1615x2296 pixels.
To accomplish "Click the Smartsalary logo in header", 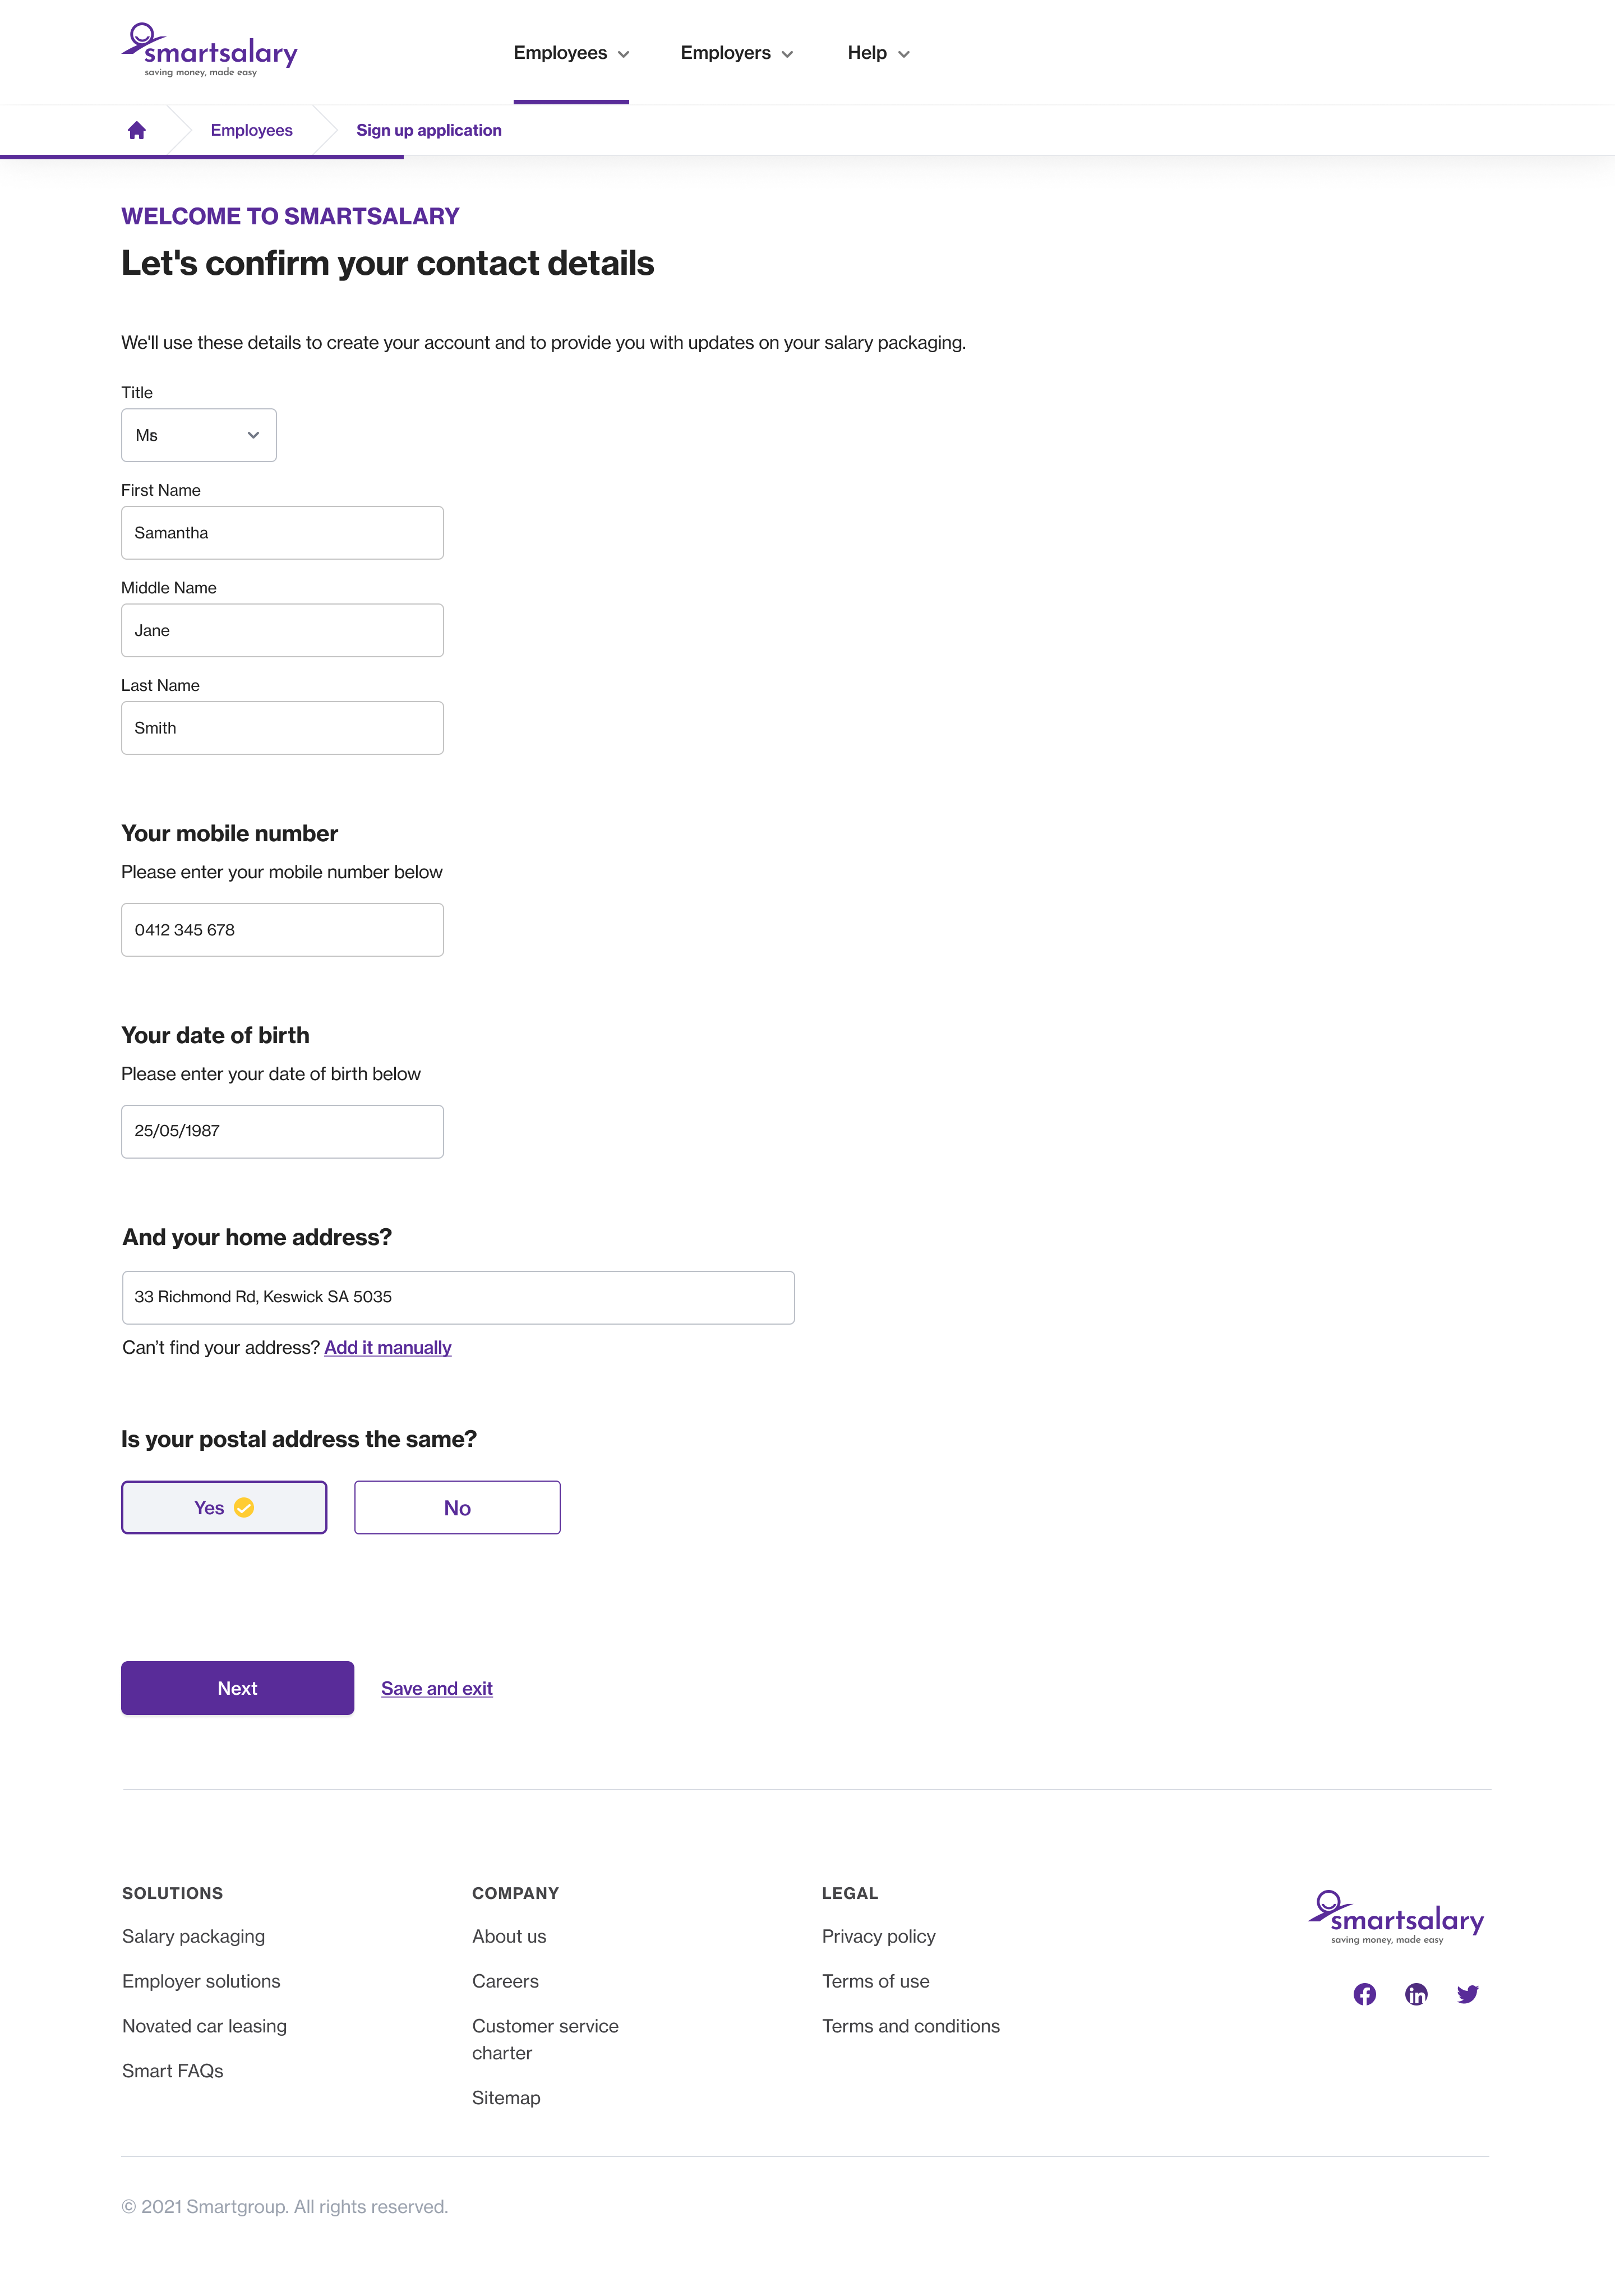I will (x=210, y=50).
